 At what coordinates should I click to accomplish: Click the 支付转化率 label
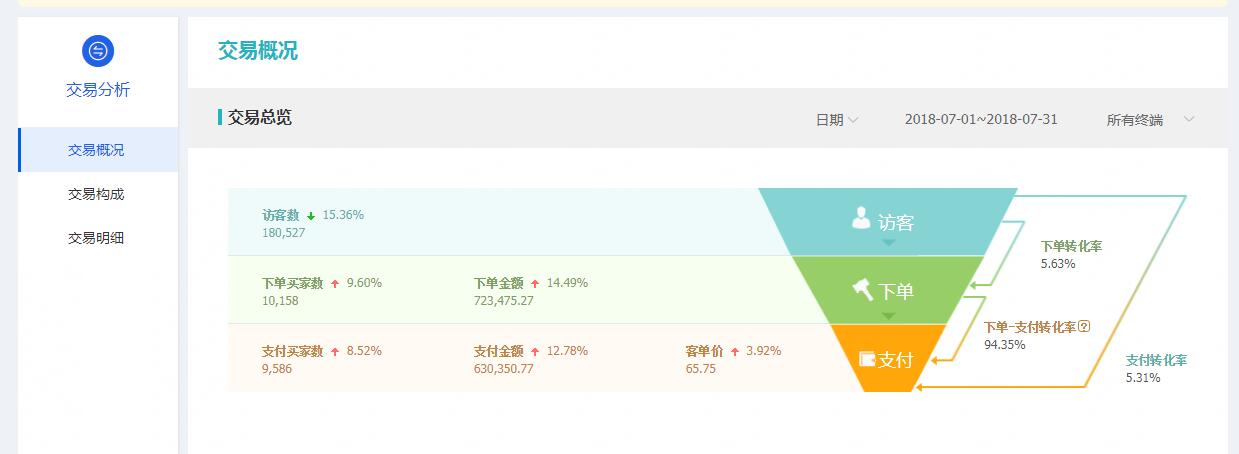(1156, 360)
